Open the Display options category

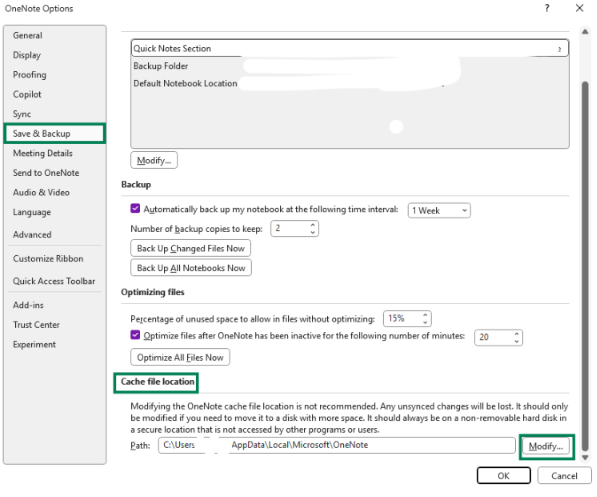pyautogui.click(x=27, y=55)
